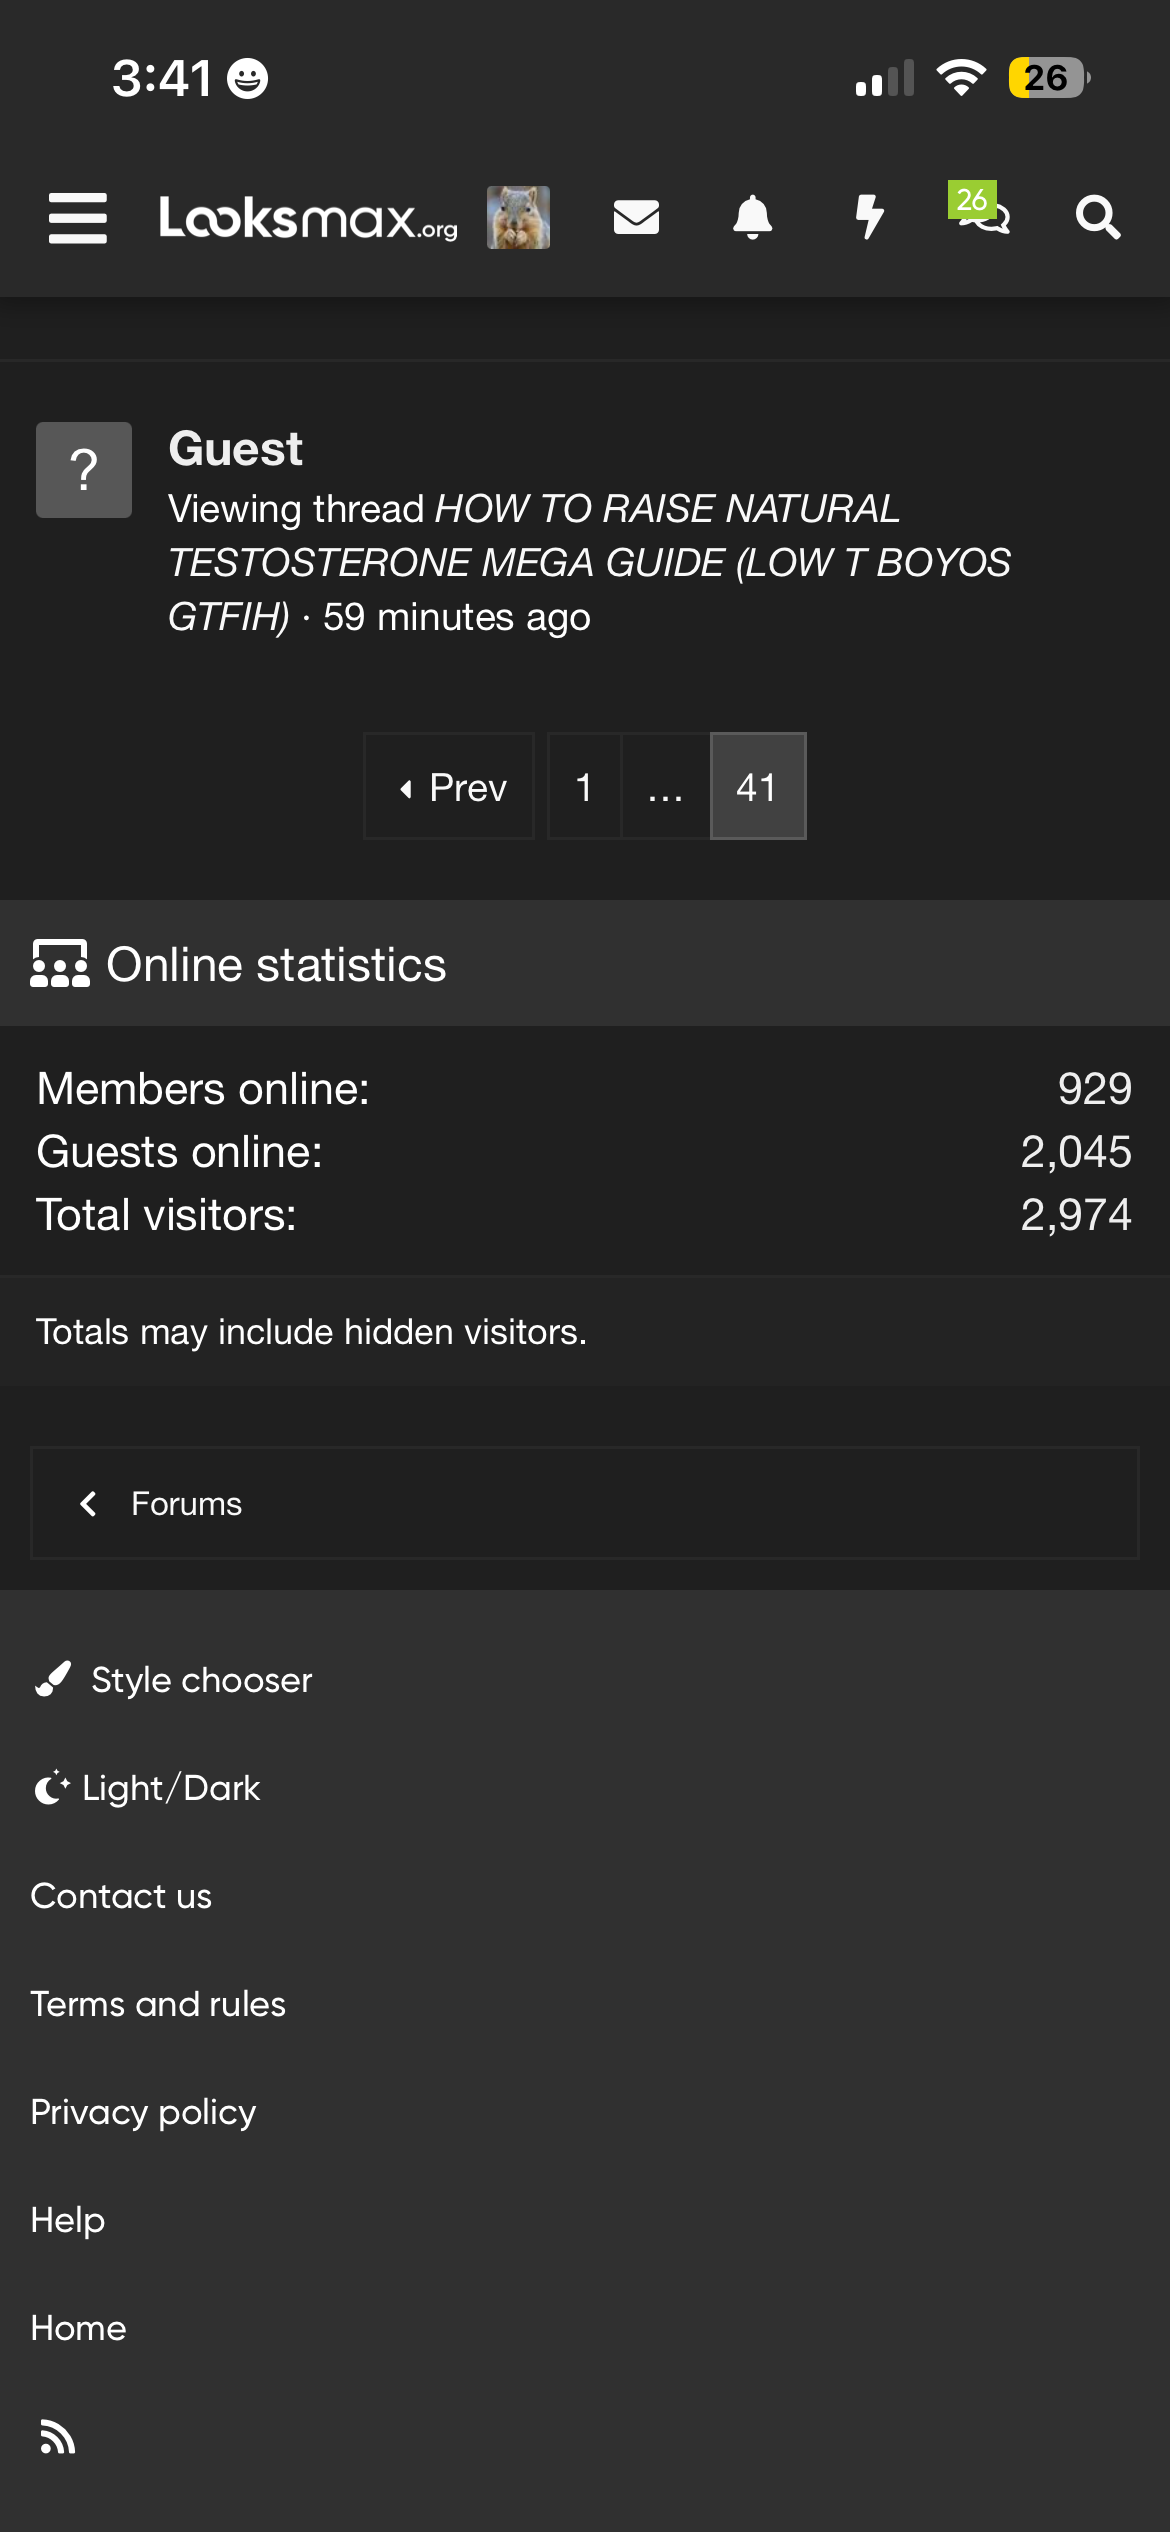Tap the Looksmax.org logo
Image resolution: width=1170 pixels, height=2532 pixels.
coord(308,218)
